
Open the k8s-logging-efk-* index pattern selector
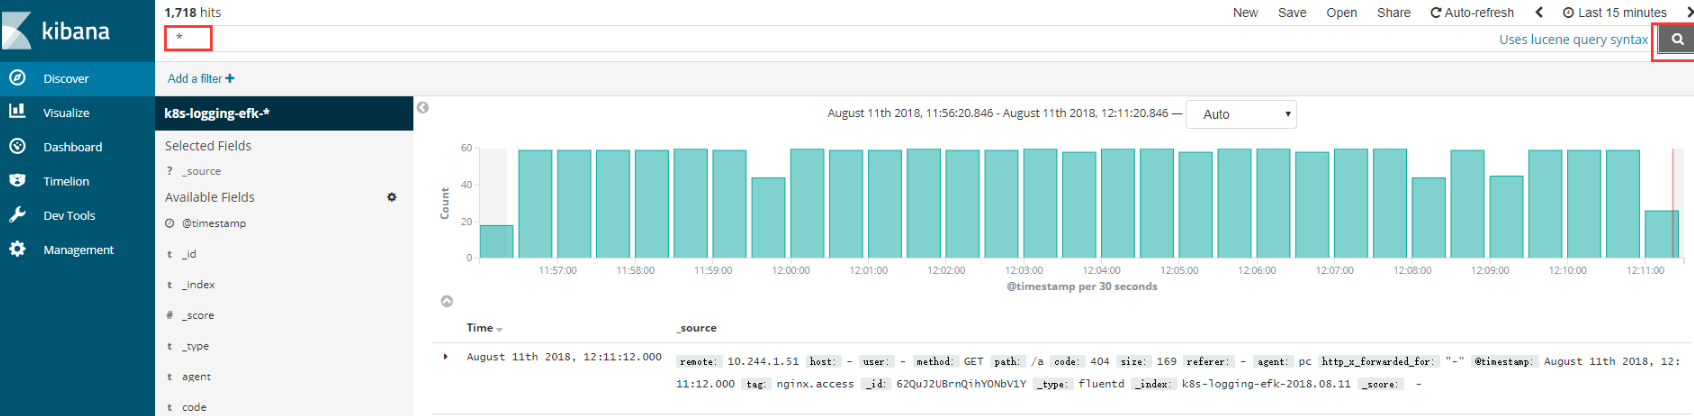(284, 113)
